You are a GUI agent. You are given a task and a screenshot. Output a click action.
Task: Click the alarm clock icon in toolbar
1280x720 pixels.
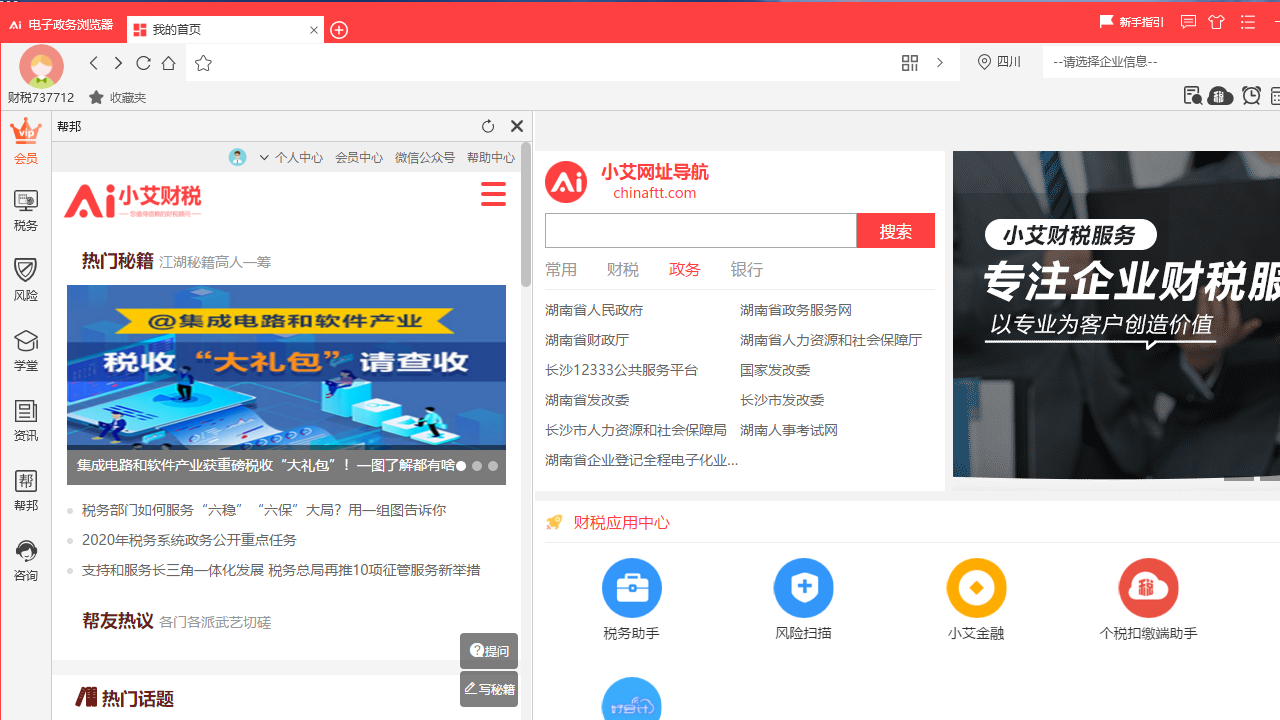(x=1251, y=96)
